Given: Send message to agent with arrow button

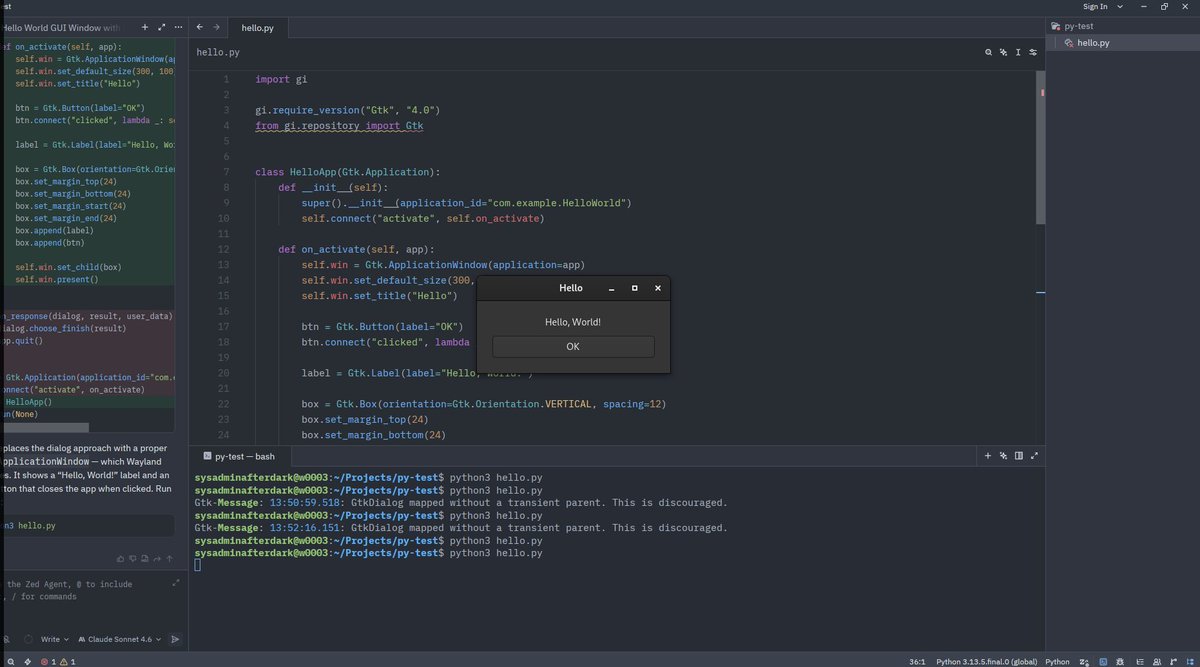Looking at the screenshot, I should (175, 639).
